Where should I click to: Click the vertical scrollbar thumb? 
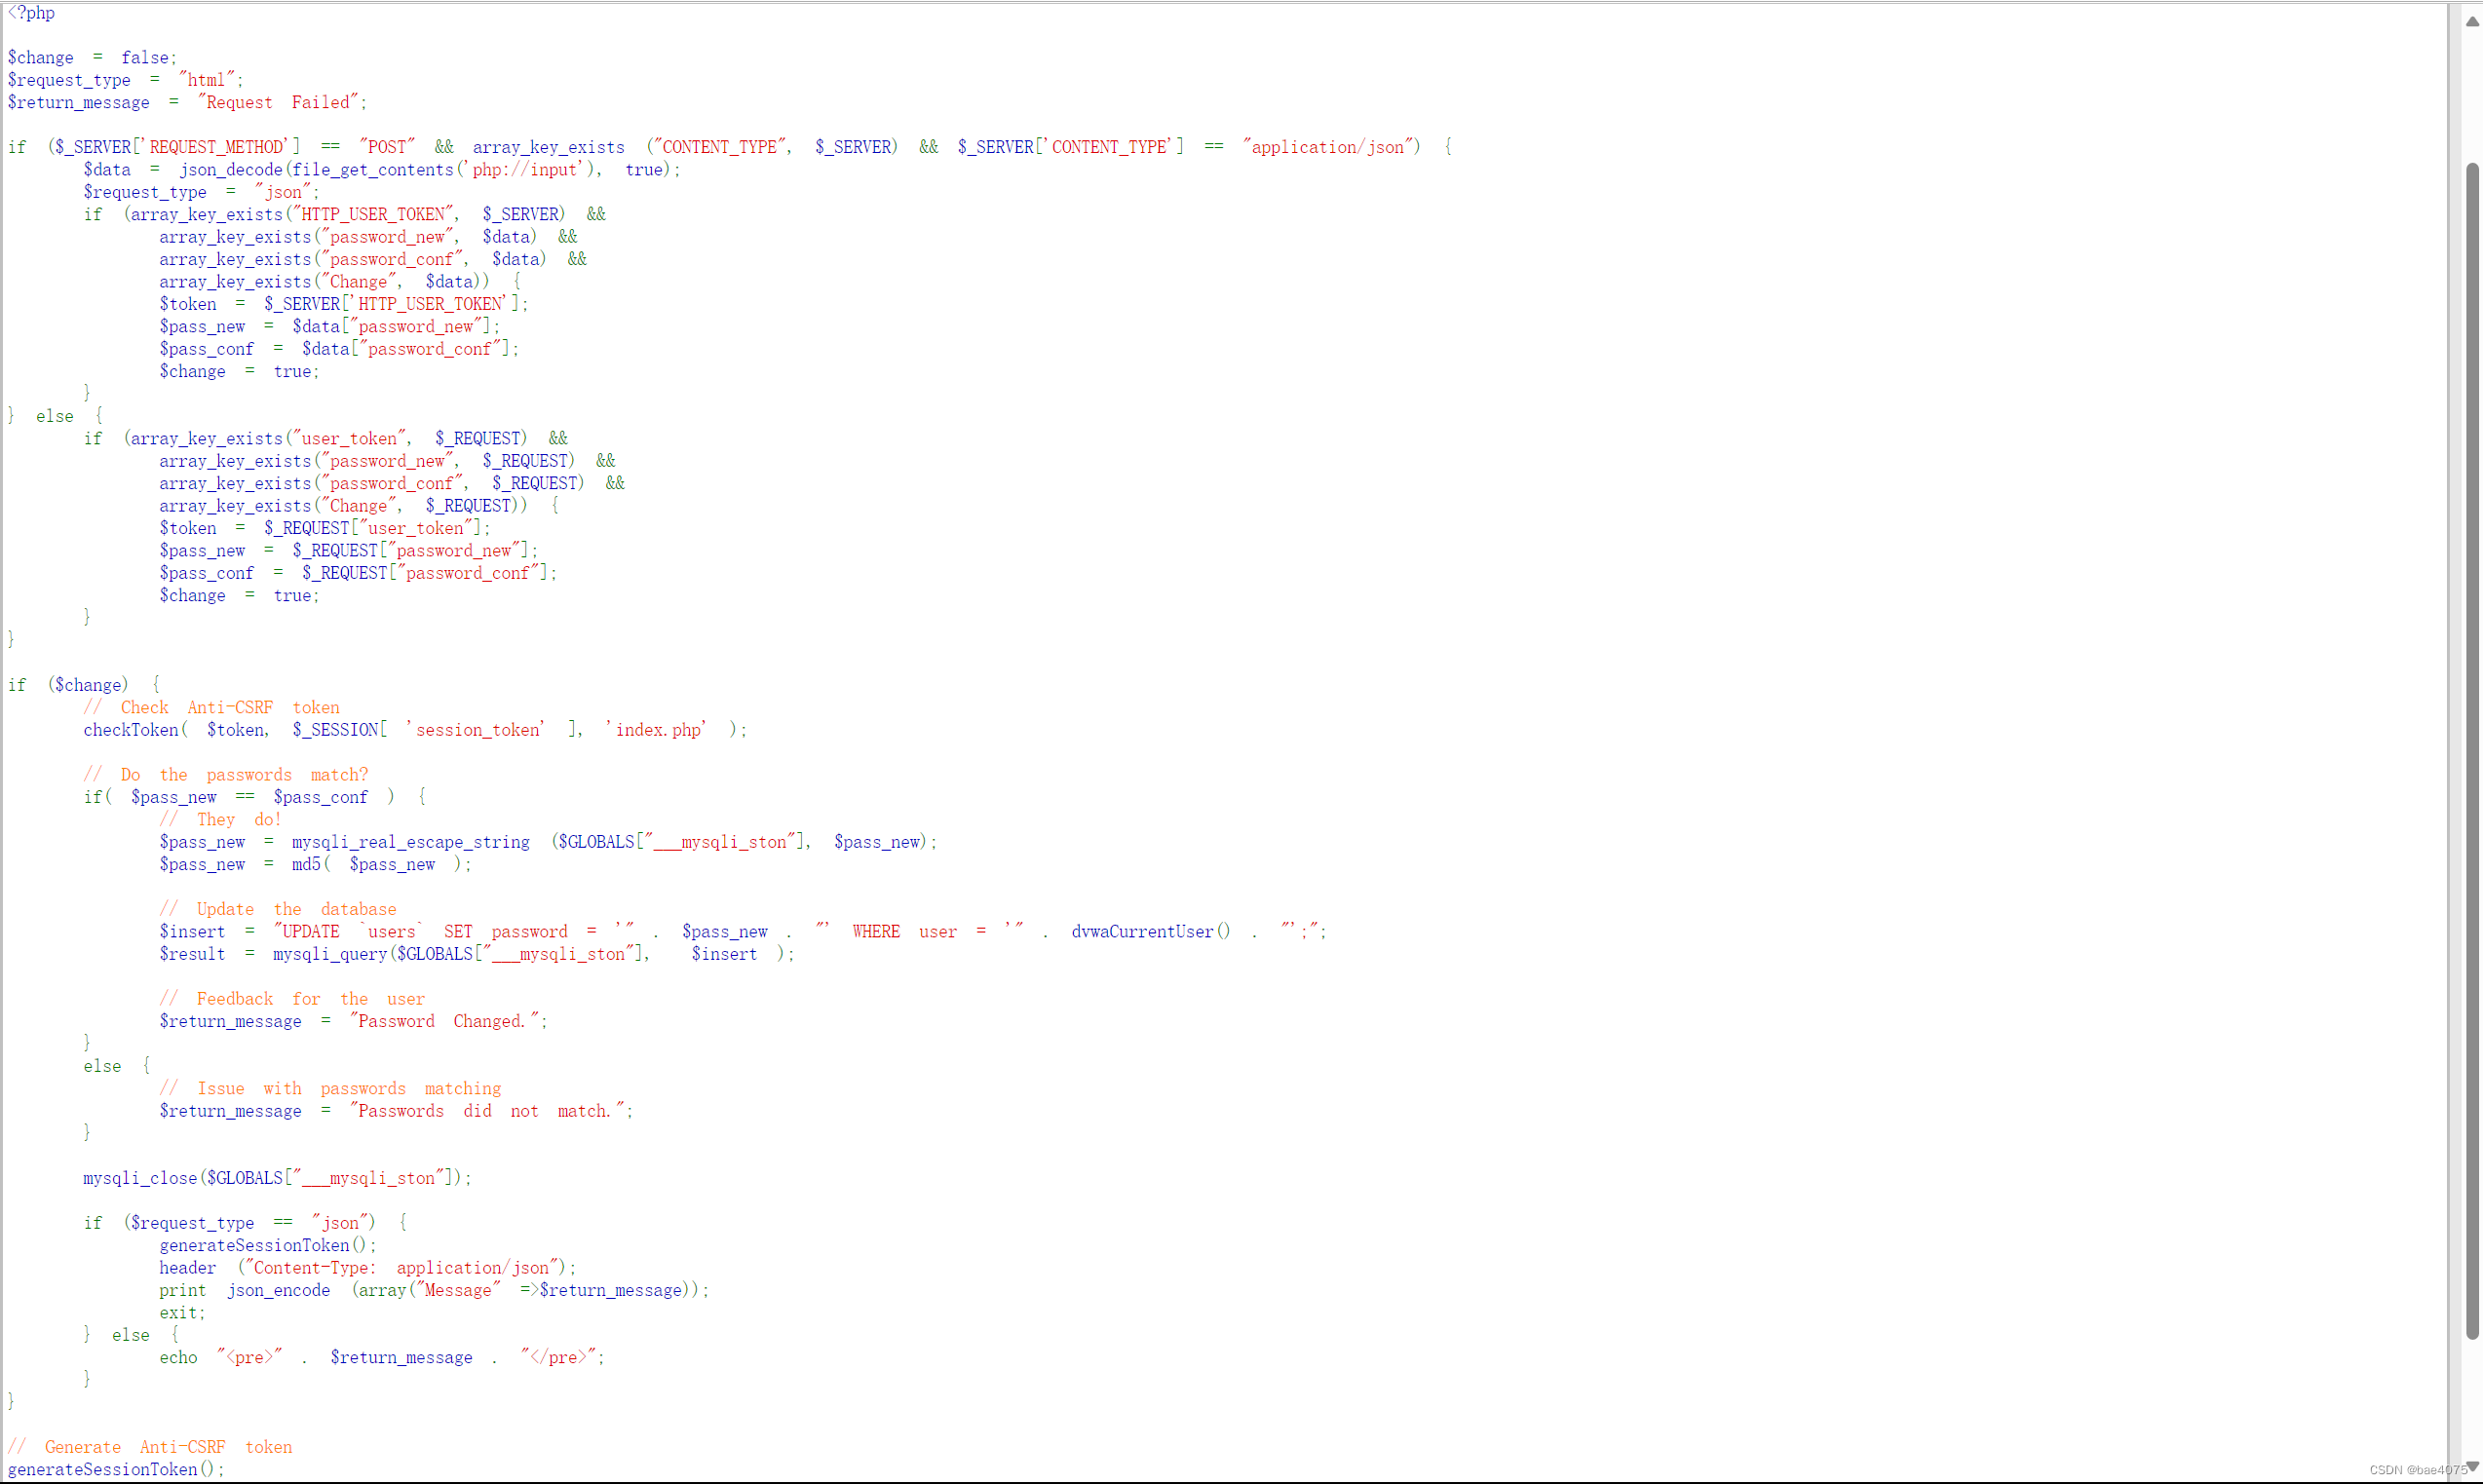(2471, 750)
